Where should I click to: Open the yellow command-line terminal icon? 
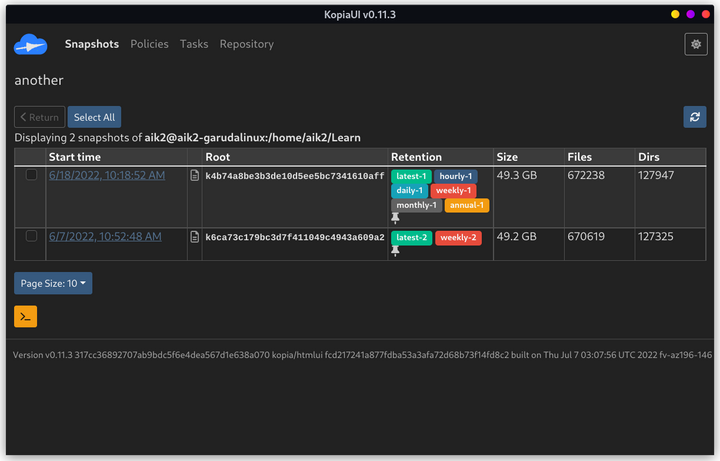pos(26,316)
